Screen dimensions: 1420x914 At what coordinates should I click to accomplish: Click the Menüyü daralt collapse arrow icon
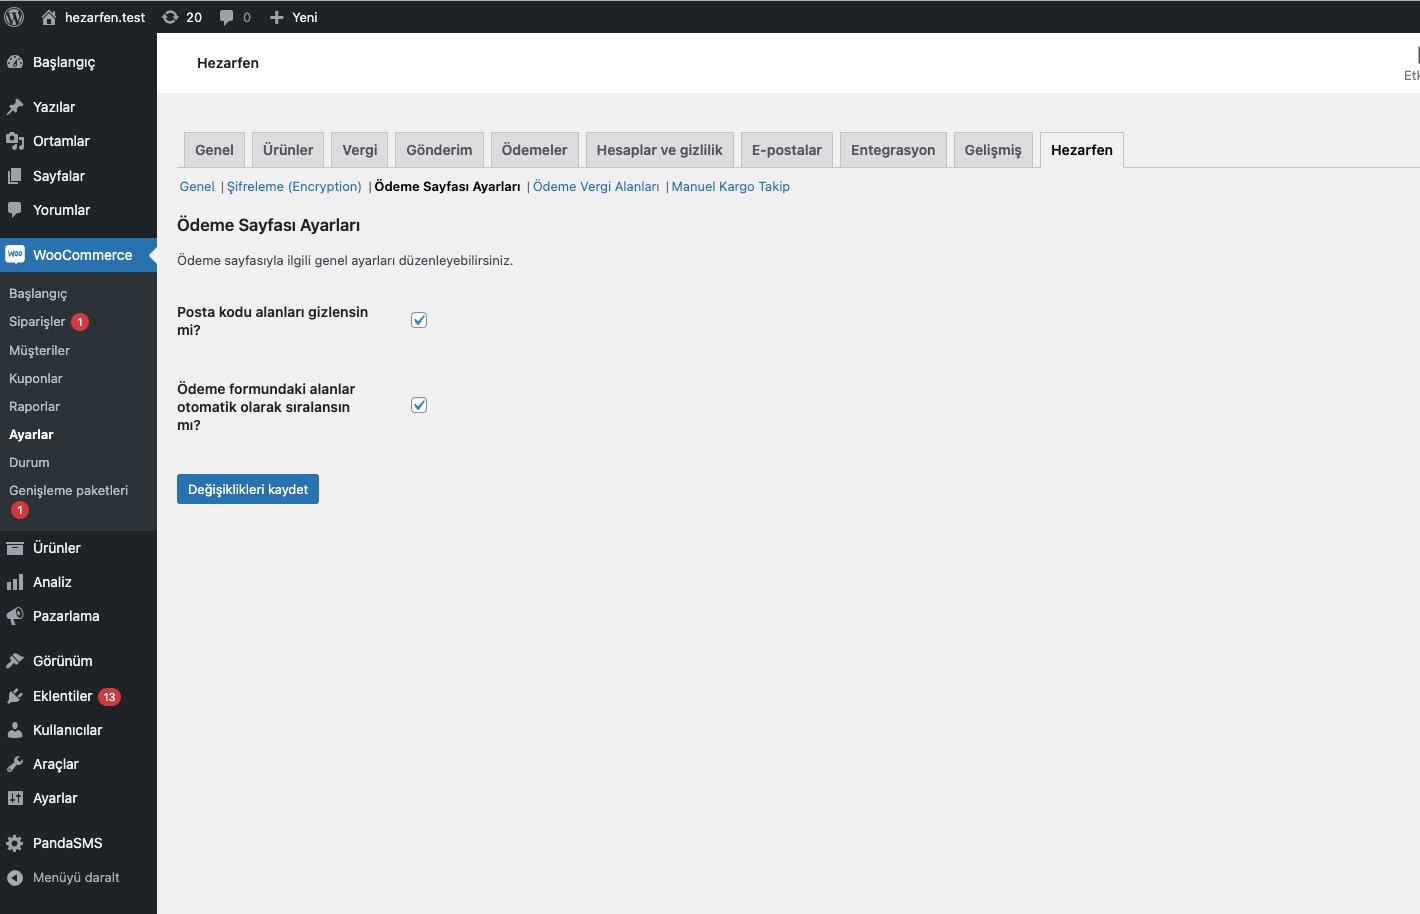point(15,878)
